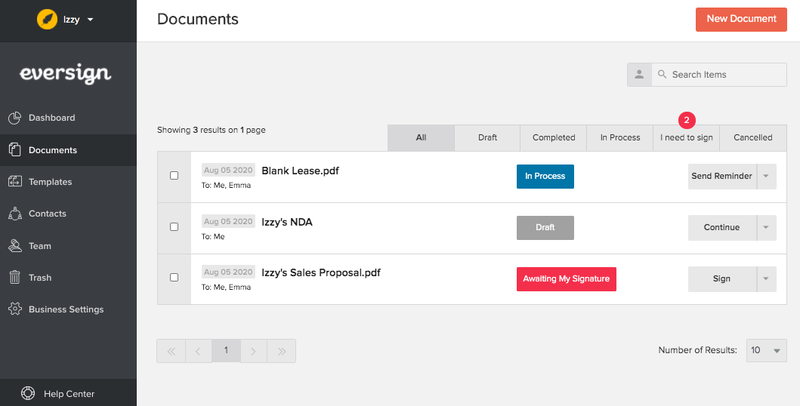Click the Trash bin icon
The height and width of the screenshot is (406, 800).
click(x=15, y=277)
